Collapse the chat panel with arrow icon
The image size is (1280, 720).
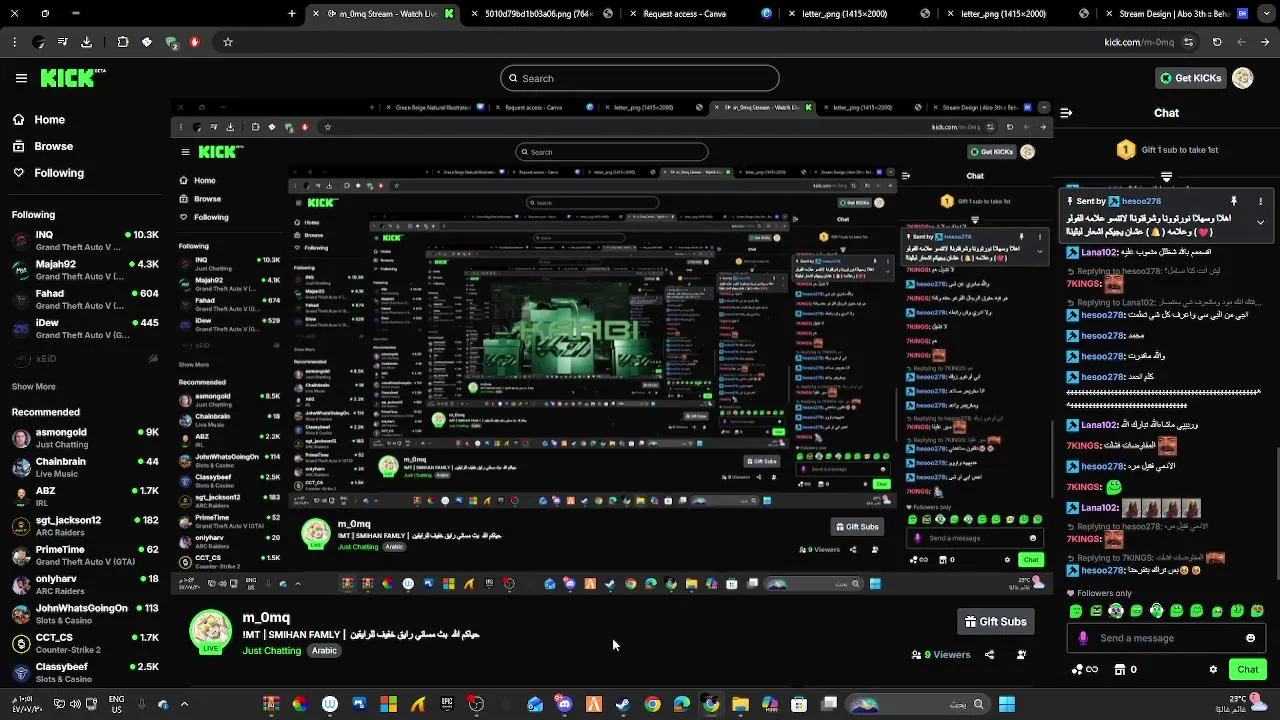coord(1066,113)
